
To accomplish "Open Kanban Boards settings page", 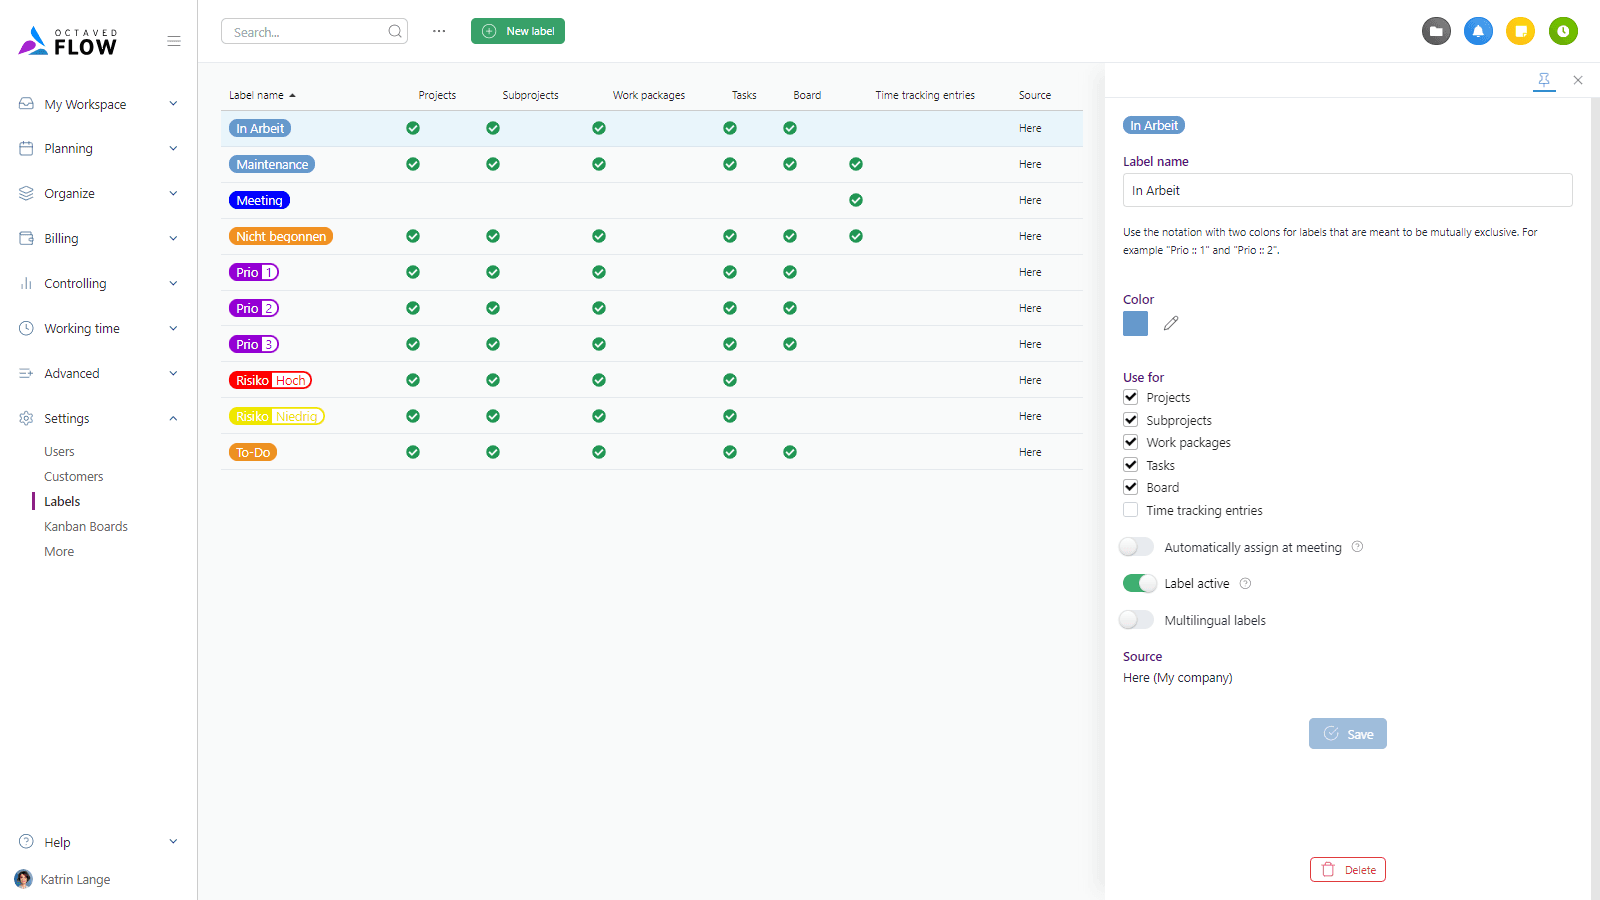I will (x=86, y=526).
